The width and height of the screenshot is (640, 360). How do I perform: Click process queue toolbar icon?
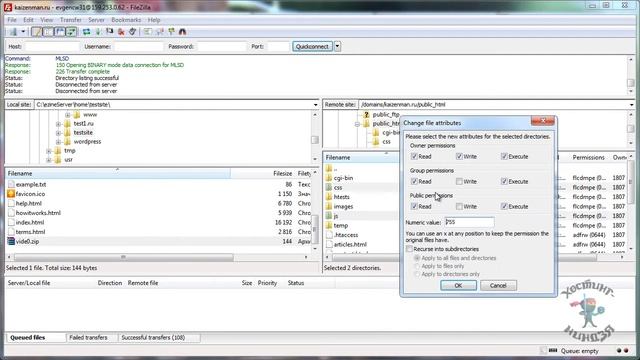tap(98, 32)
